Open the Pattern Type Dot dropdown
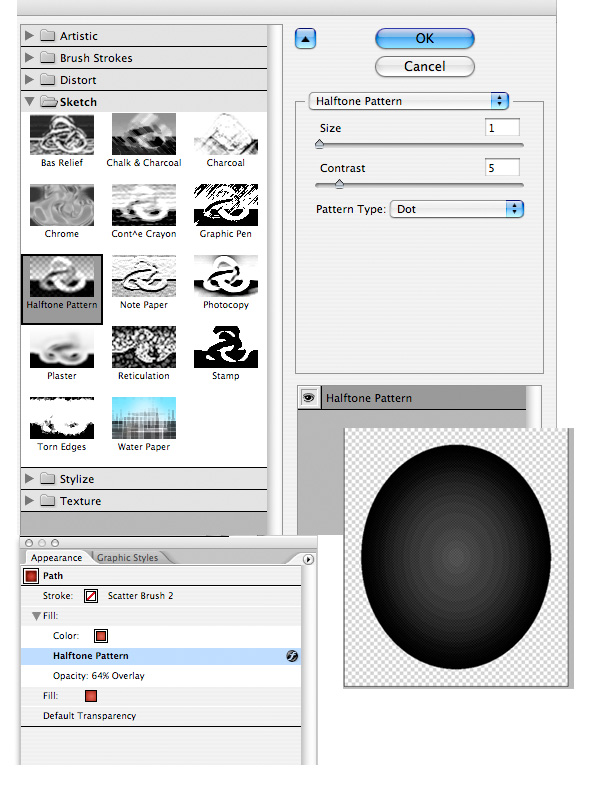This screenshot has width=600, height=800. (x=457, y=209)
